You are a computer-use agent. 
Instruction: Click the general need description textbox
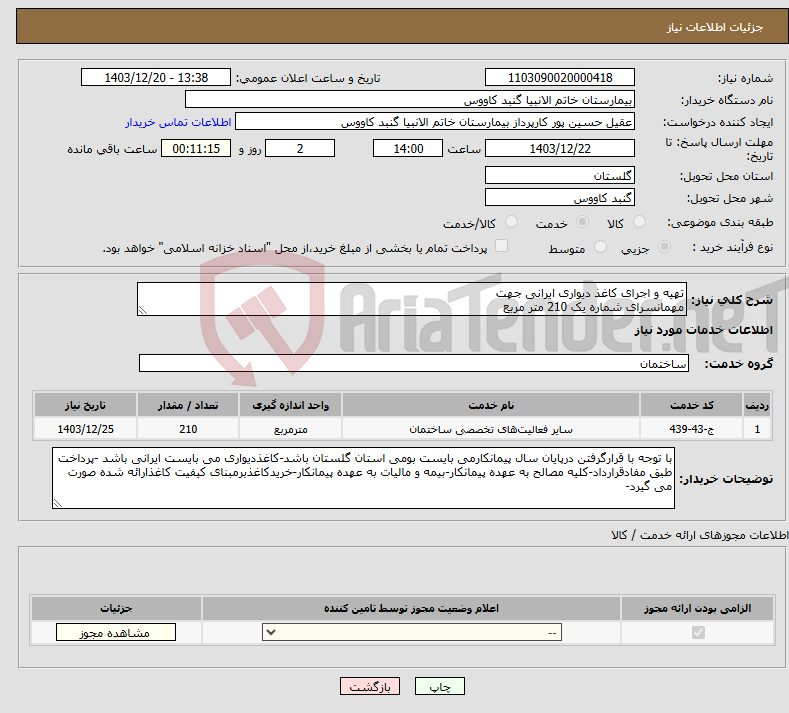pyautogui.click(x=412, y=299)
